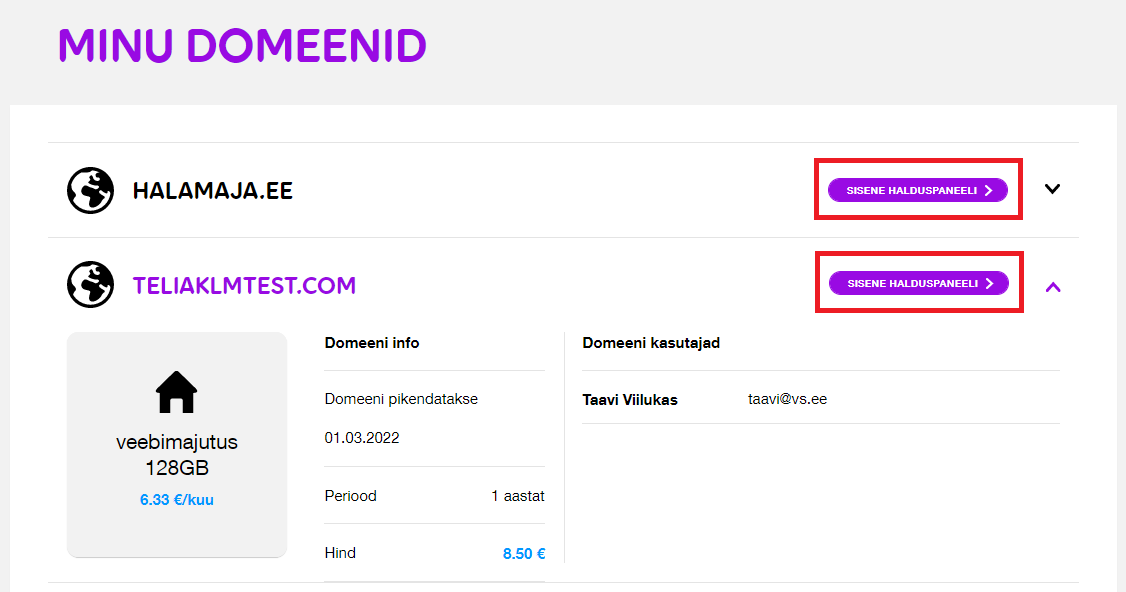Click user name Taavi Viilukas
1126x592 pixels.
630,400
